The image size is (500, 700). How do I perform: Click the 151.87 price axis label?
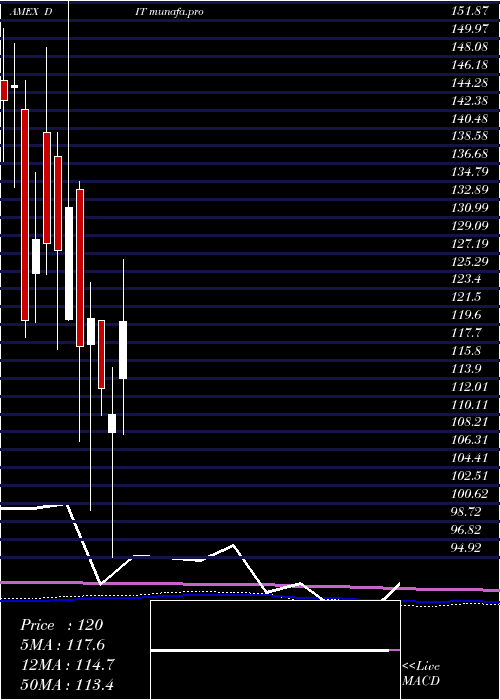tap(472, 12)
